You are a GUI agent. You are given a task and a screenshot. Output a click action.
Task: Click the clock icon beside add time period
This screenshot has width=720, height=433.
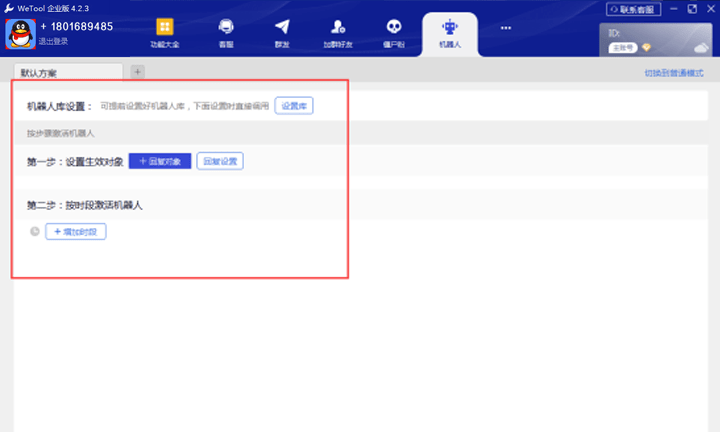tap(35, 231)
